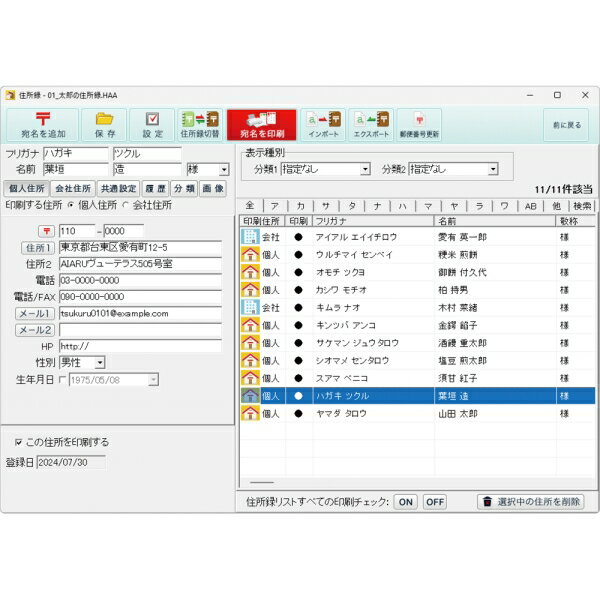Click the インポート toolbar icon
600x600 pixels.
point(323,119)
